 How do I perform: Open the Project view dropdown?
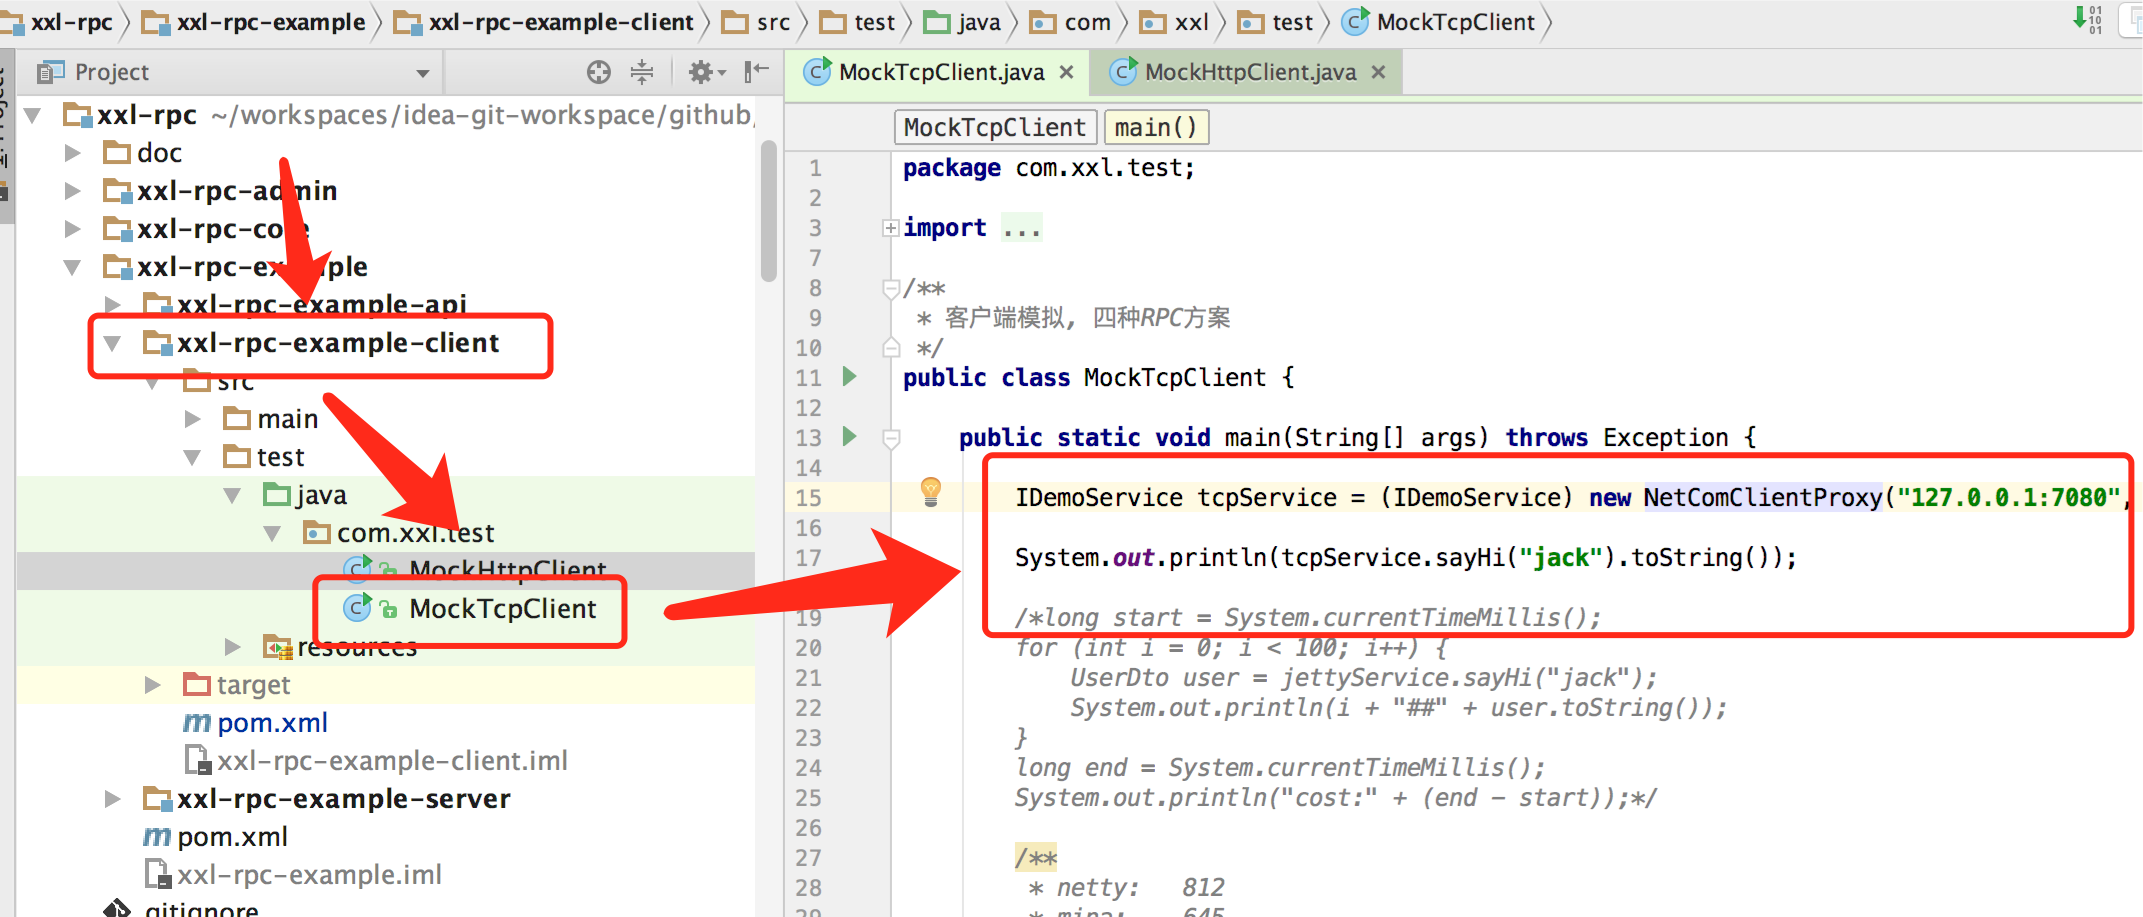pyautogui.click(x=423, y=73)
